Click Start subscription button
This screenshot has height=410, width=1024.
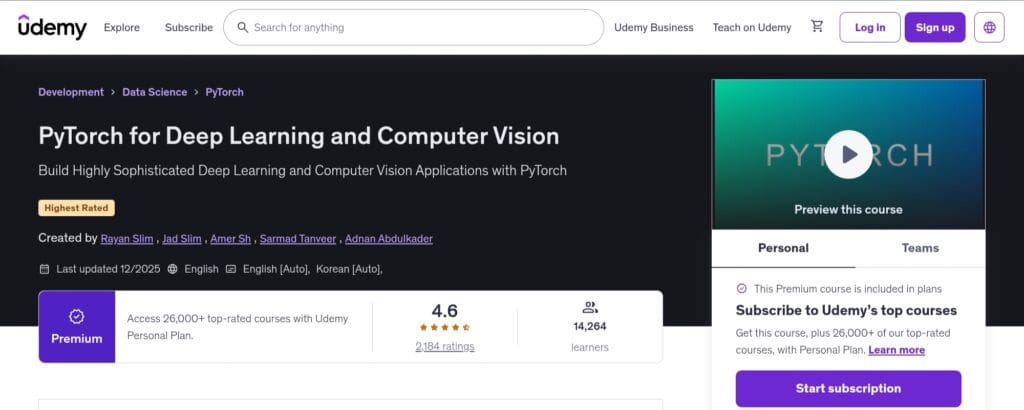coord(848,388)
